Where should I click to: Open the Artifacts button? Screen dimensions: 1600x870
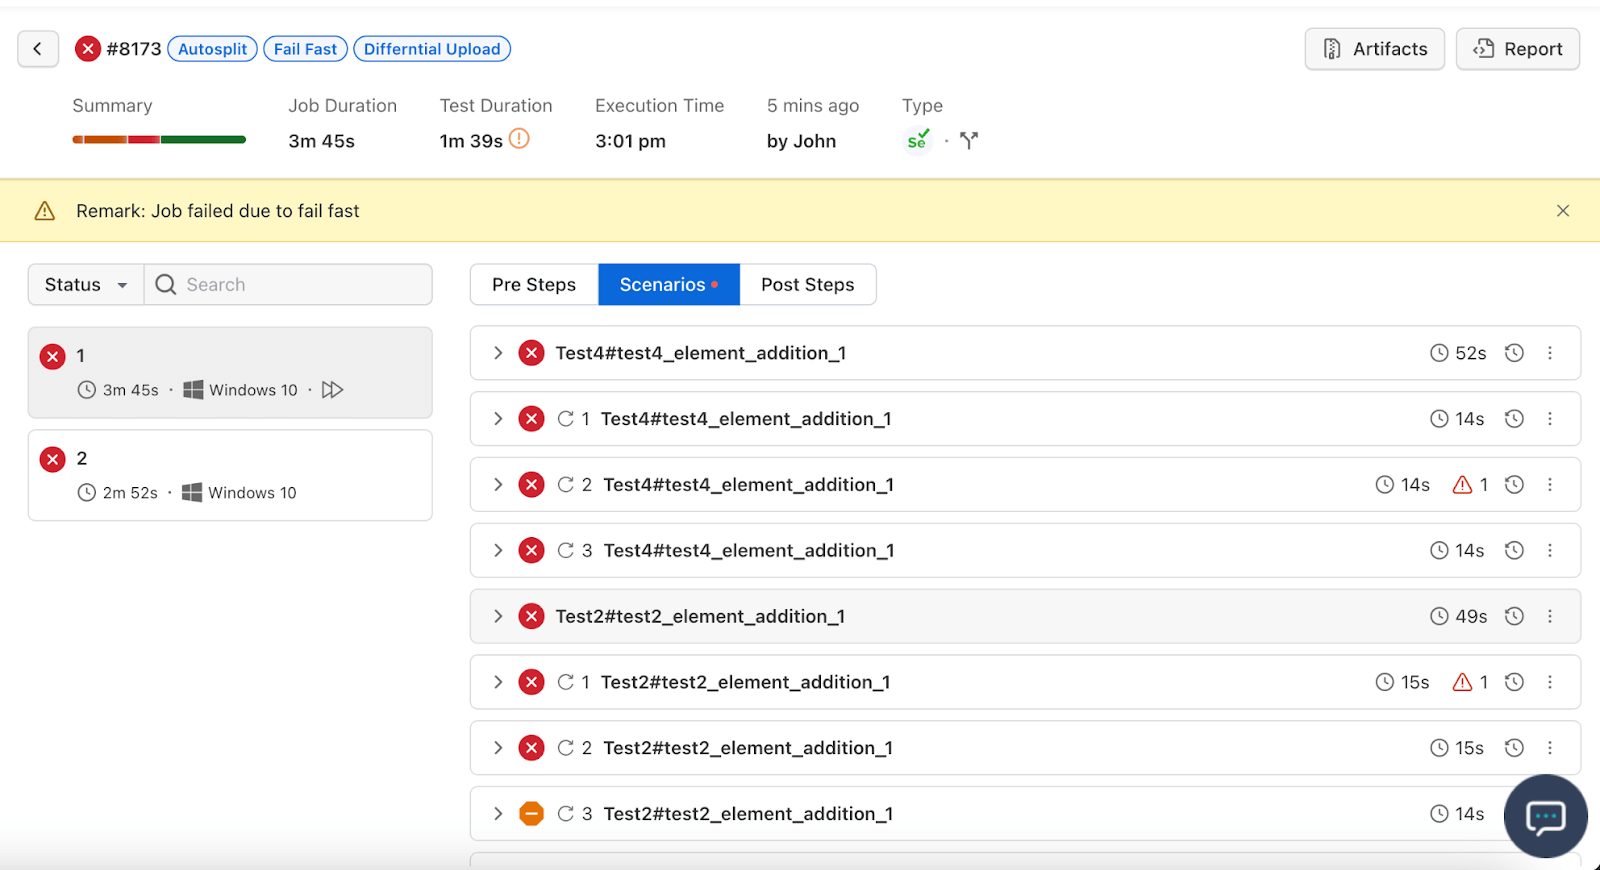pos(1374,49)
